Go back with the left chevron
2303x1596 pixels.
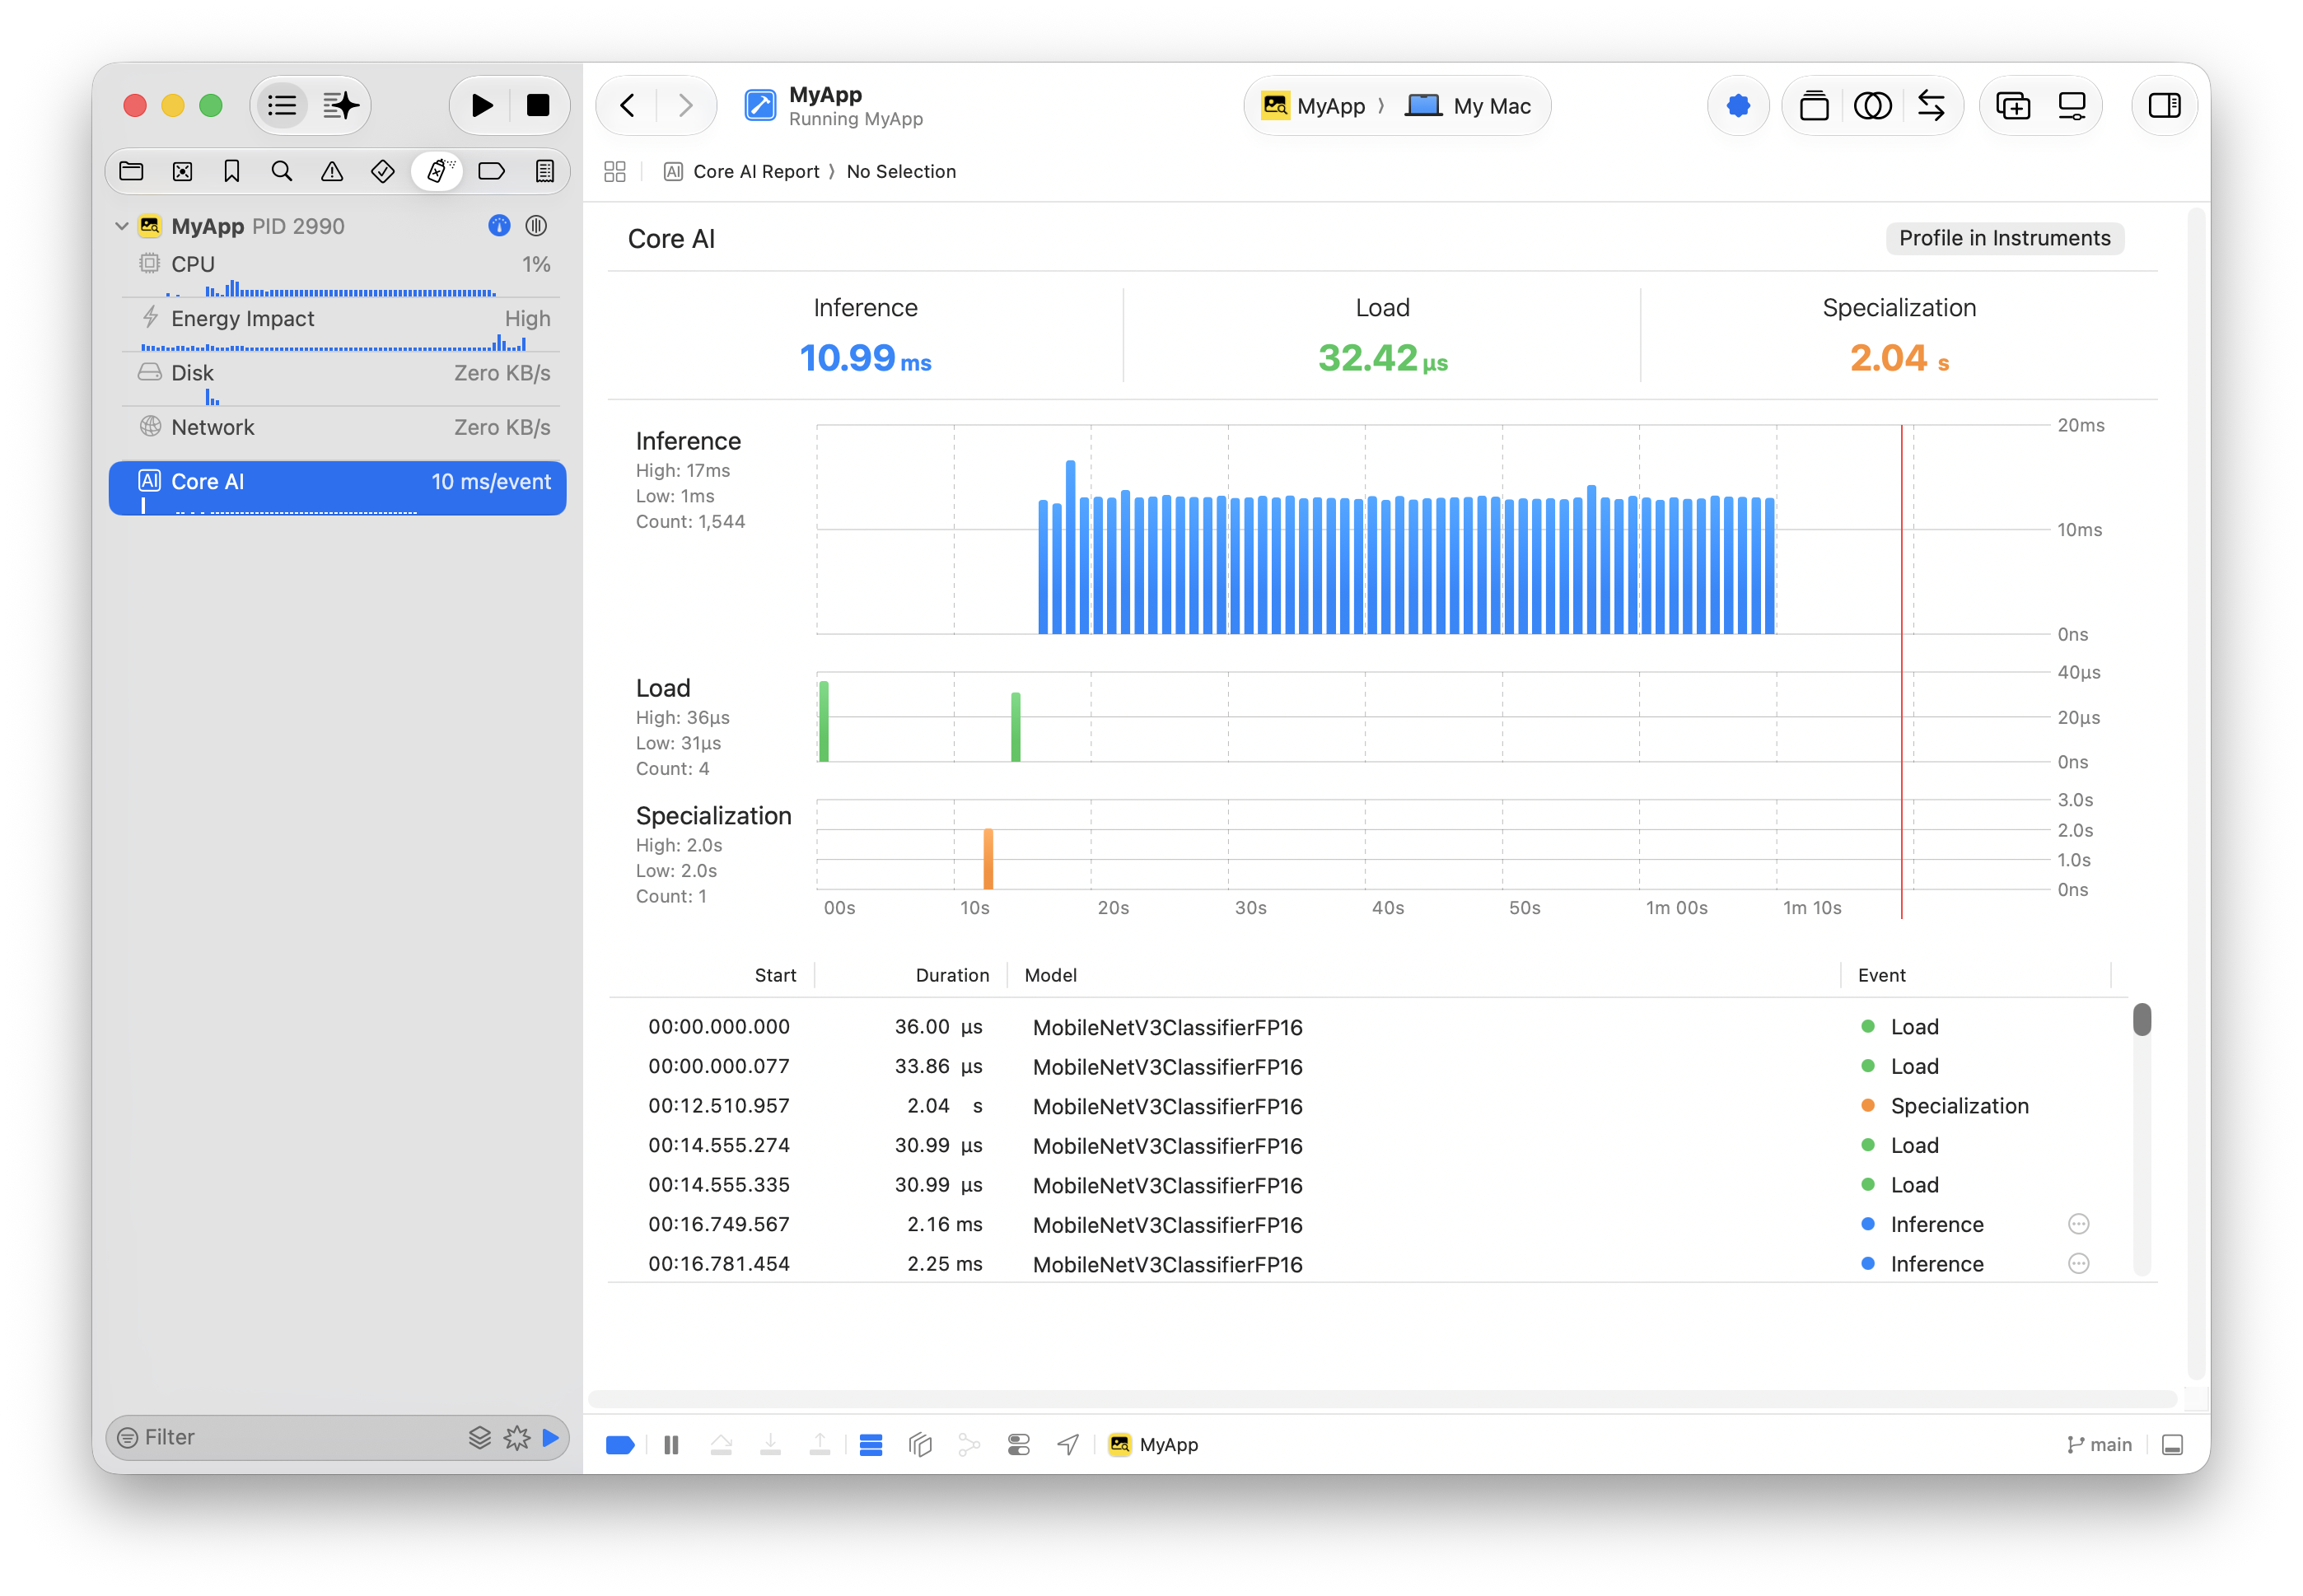tap(628, 105)
